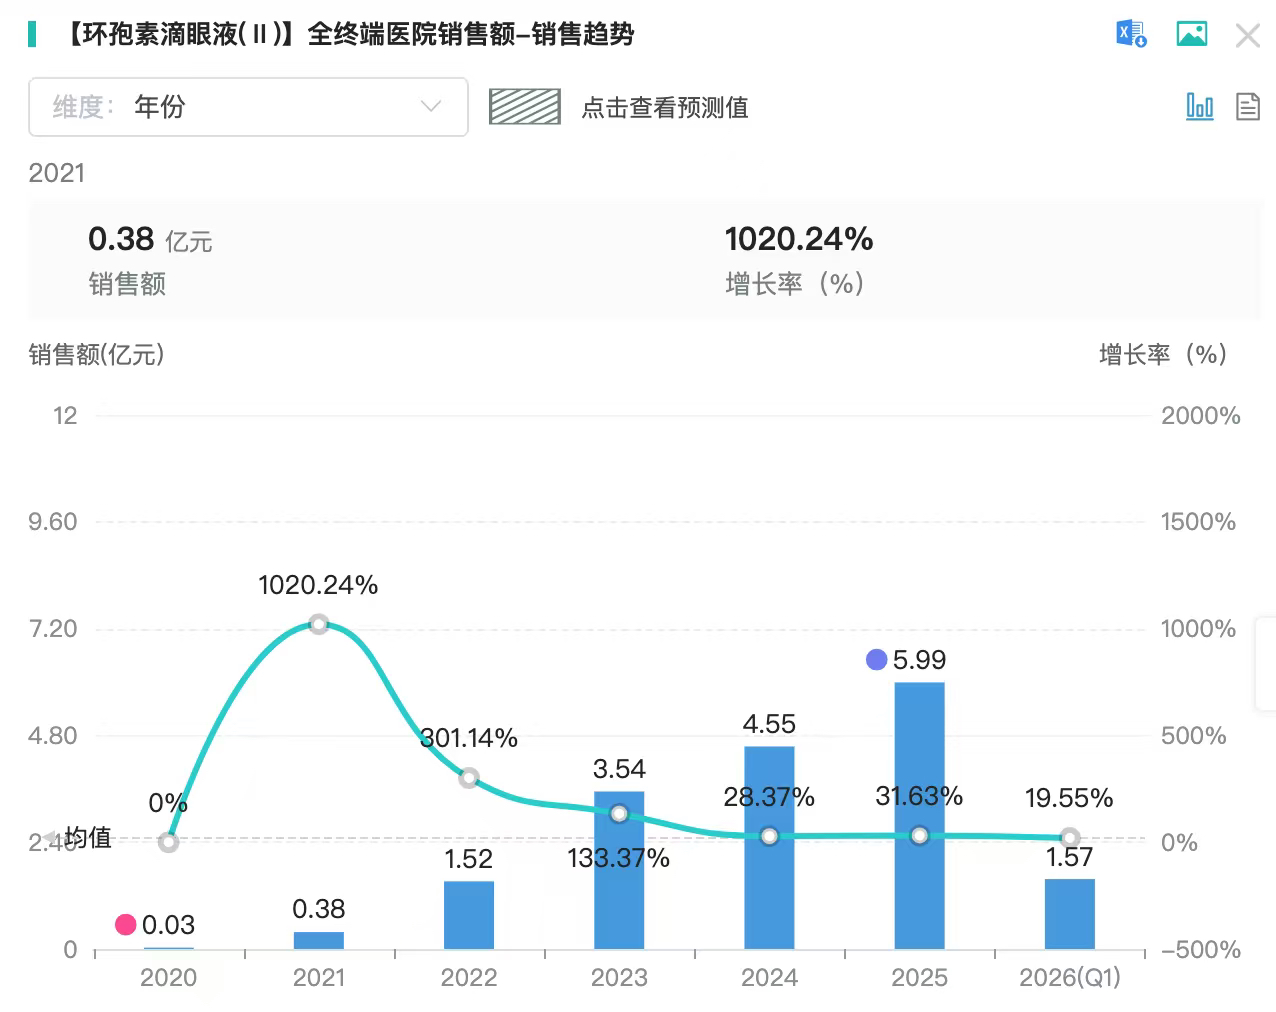Screen dimensions: 1276x1012
Task: Click the 19.55% growth point marker
Action: click(x=1070, y=838)
